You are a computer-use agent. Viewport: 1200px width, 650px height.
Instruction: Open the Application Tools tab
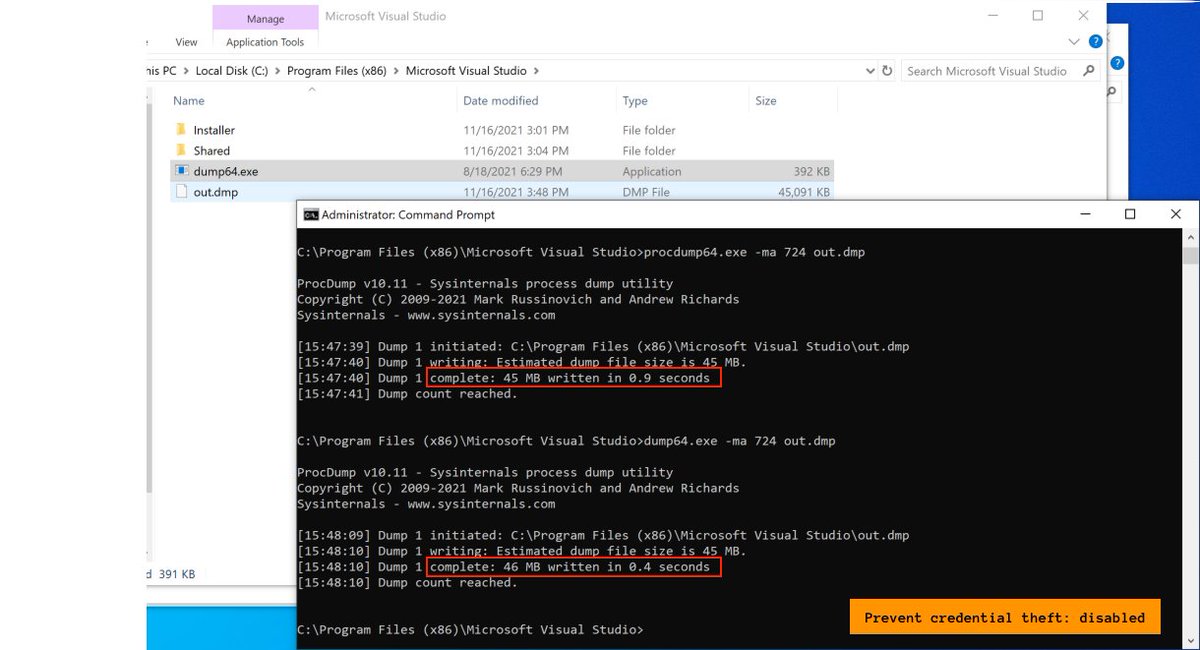click(x=265, y=42)
